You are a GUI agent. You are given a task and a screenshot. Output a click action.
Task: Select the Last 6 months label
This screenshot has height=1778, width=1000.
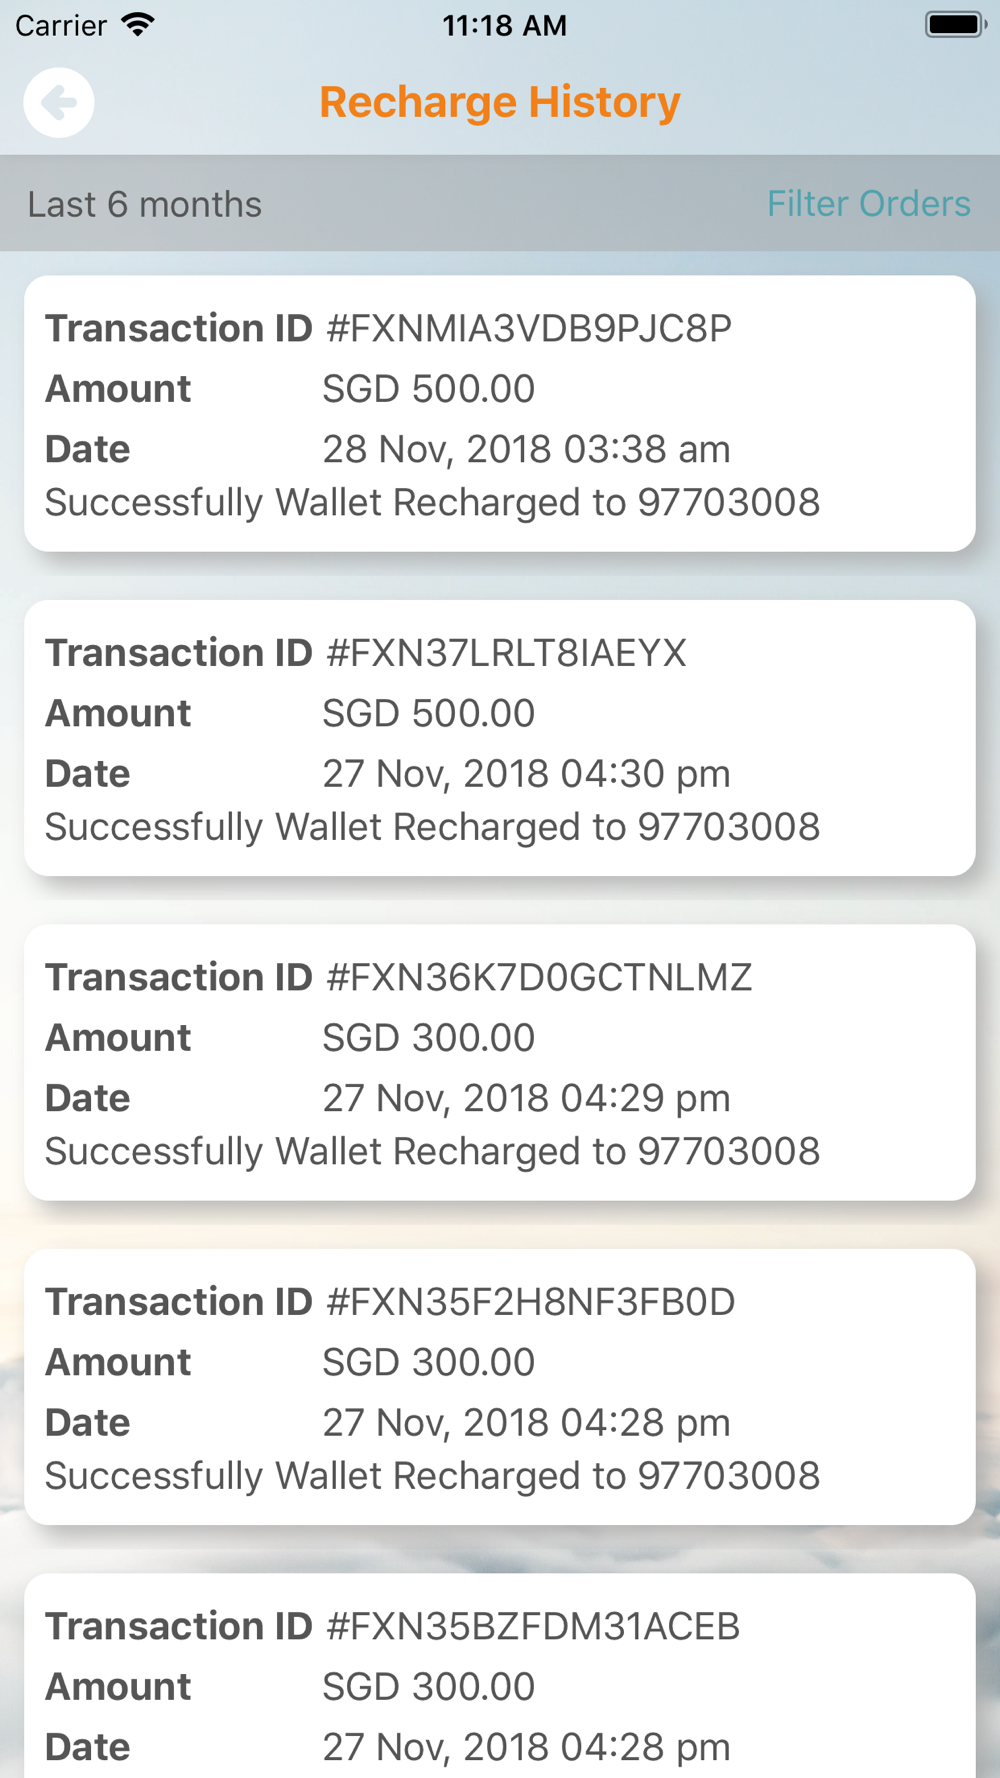145,205
